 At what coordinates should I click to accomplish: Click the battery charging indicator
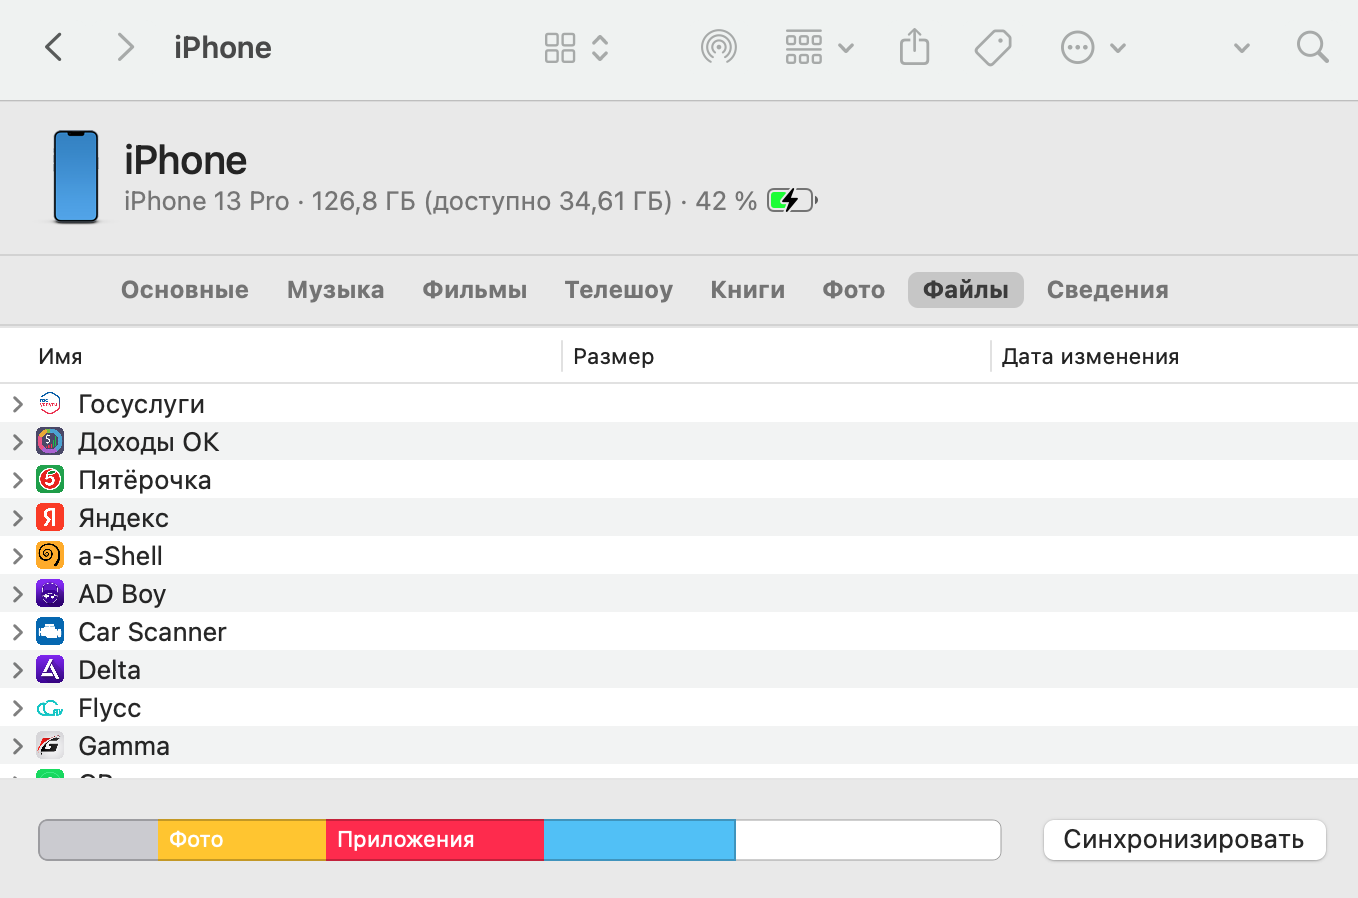(792, 200)
